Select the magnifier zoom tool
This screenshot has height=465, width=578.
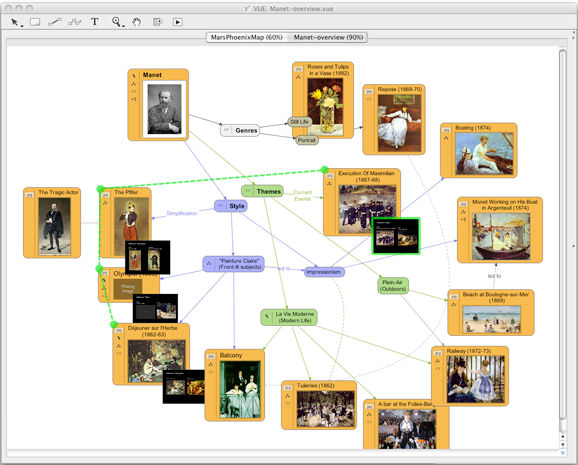coord(116,22)
